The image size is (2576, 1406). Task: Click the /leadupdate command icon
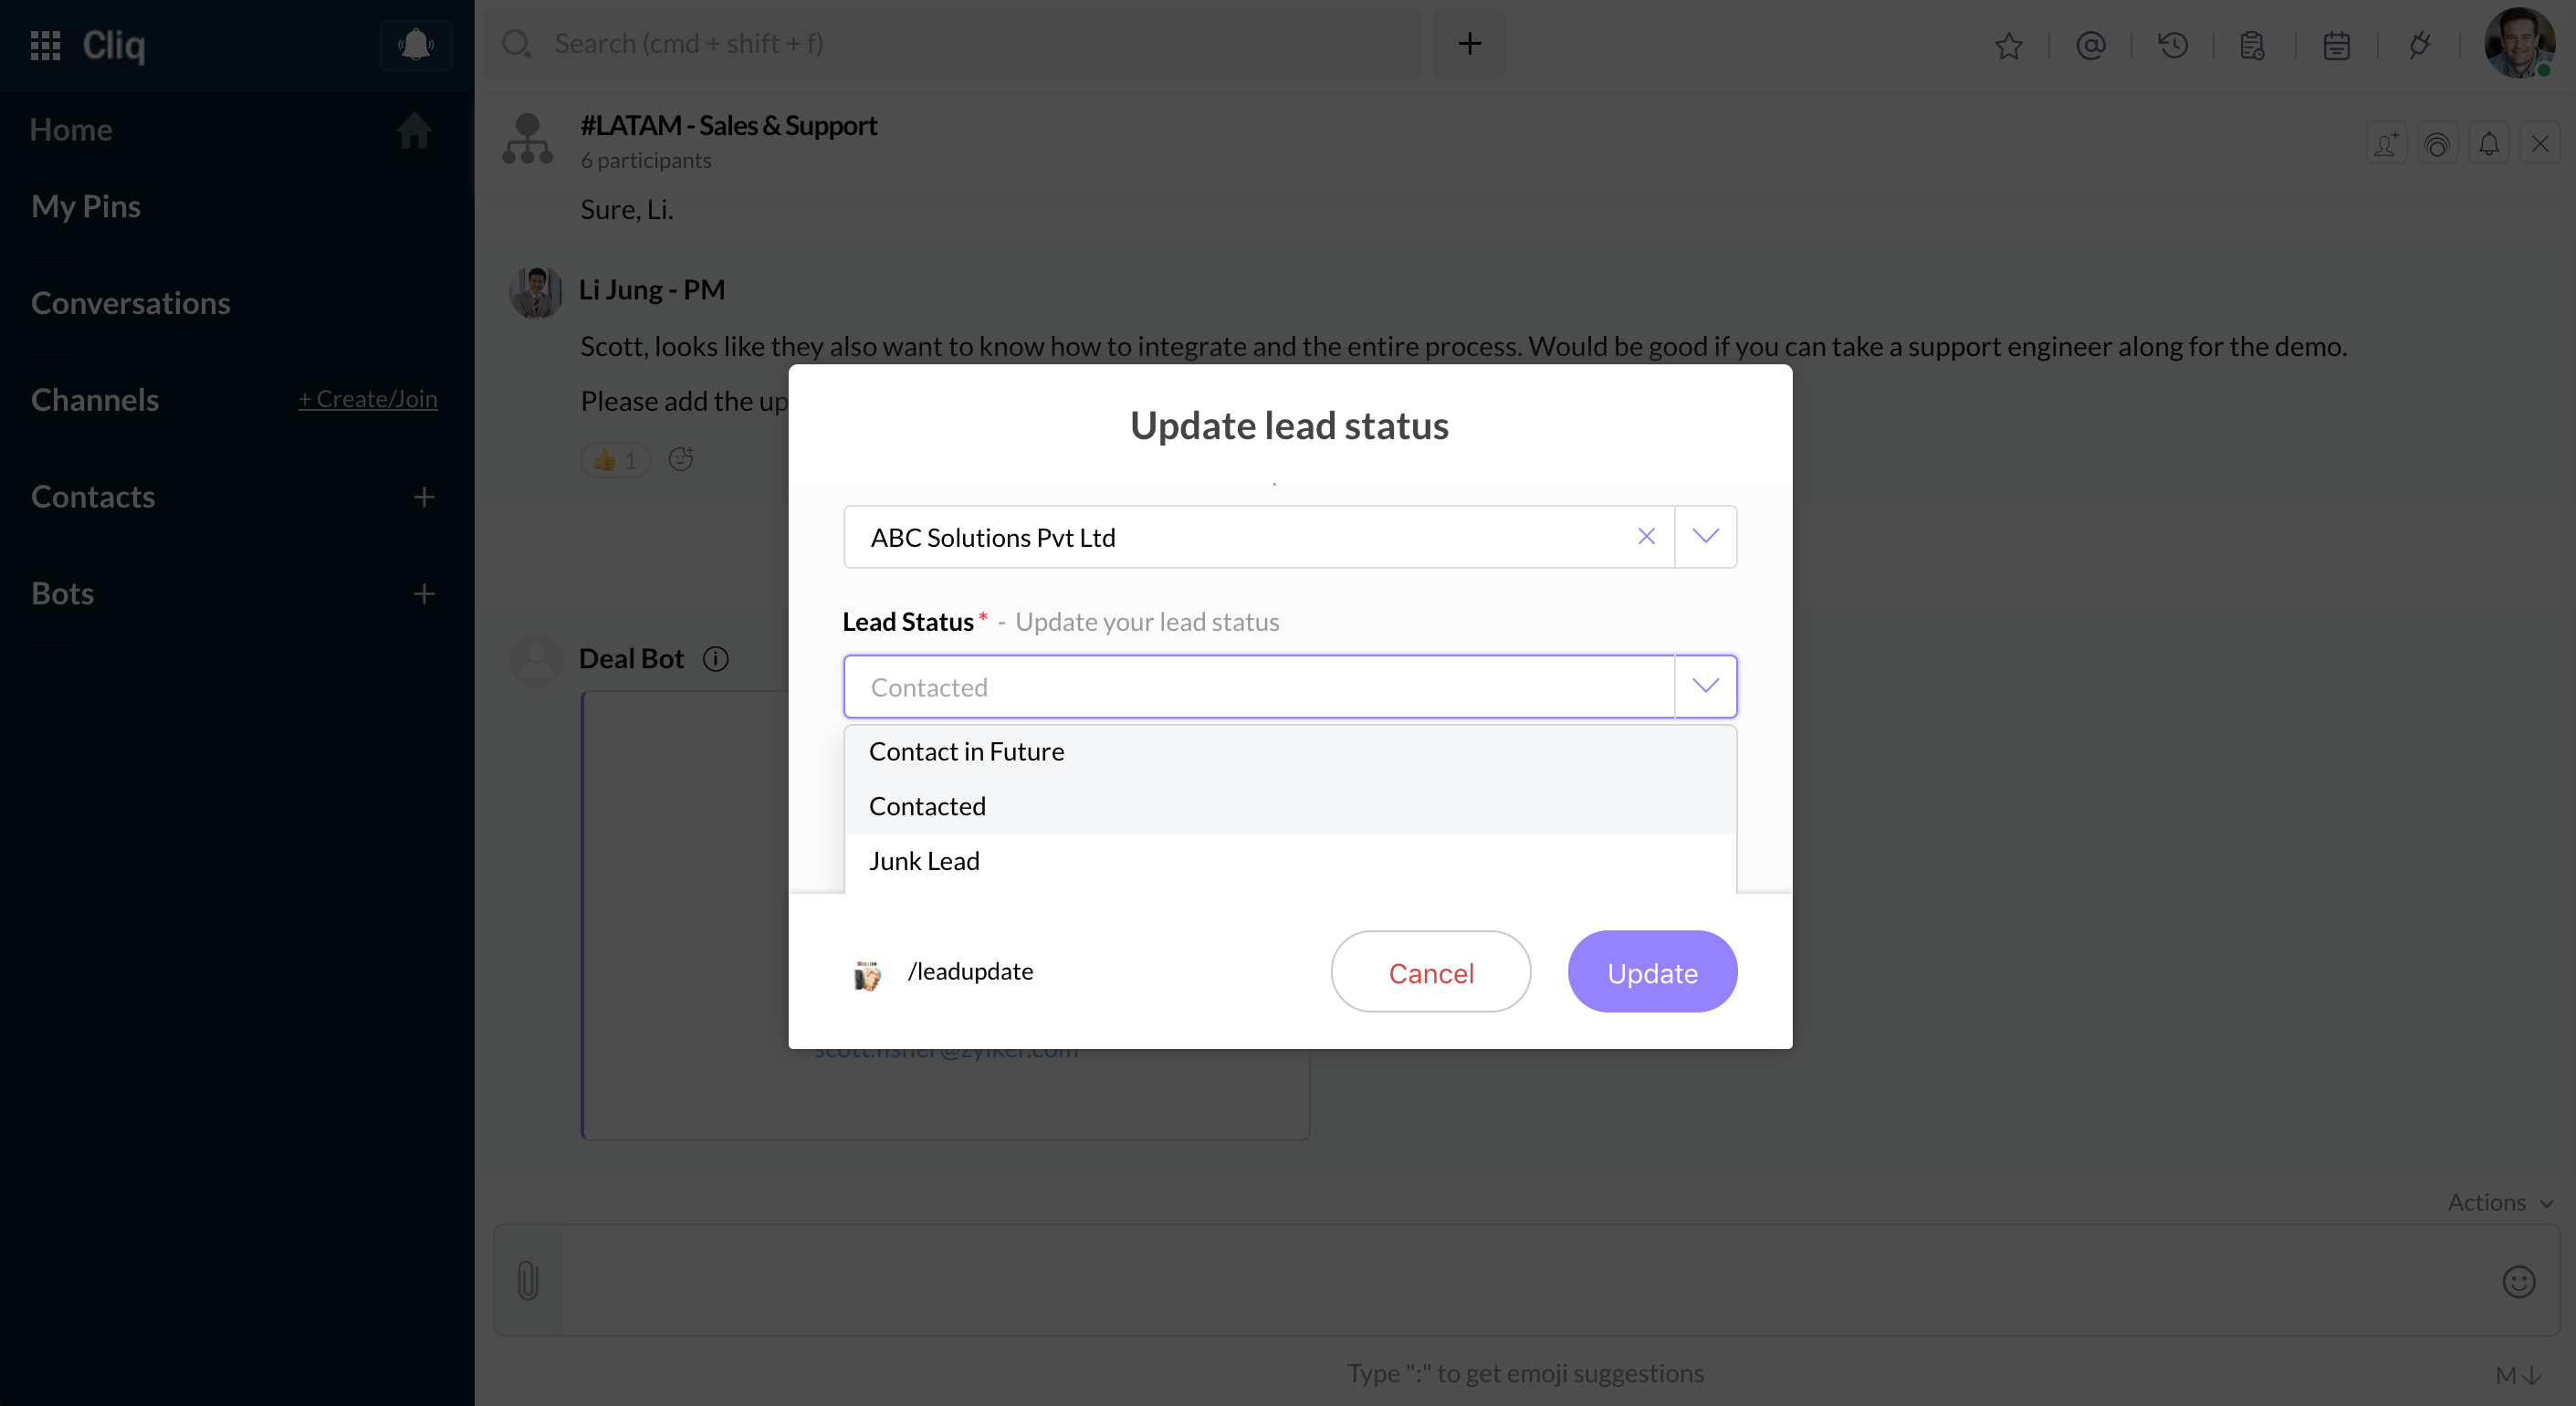pos(867,974)
